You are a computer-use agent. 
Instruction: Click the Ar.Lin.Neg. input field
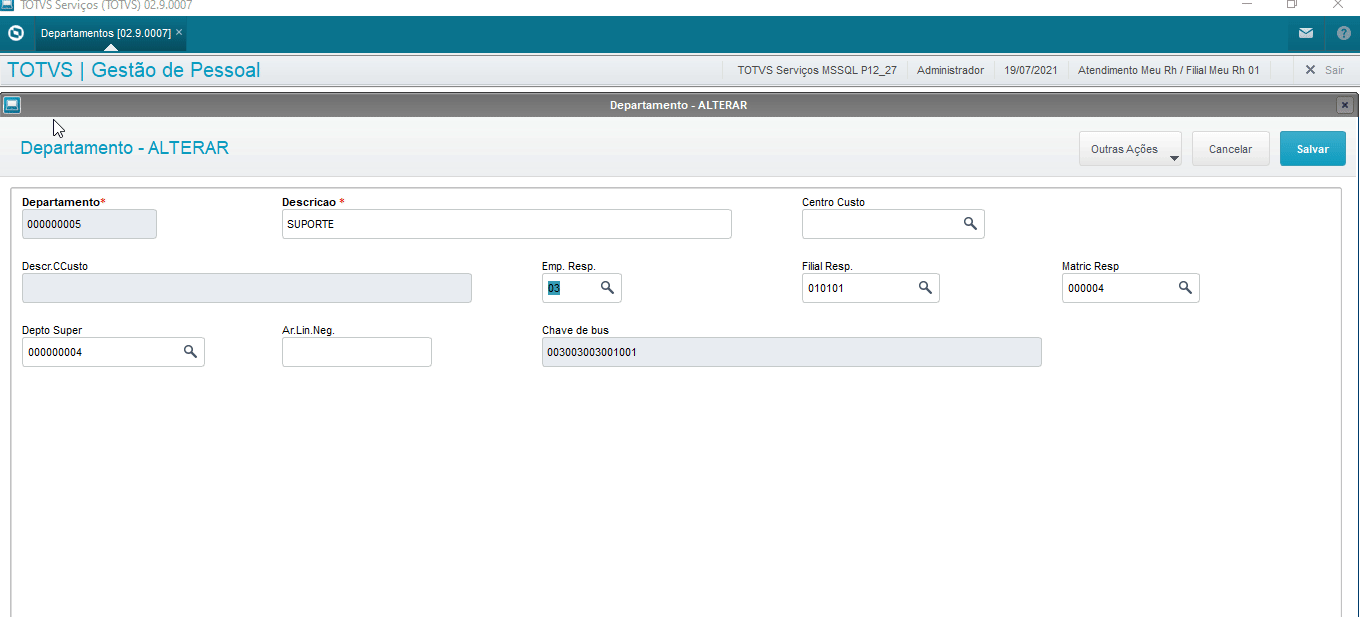click(357, 352)
